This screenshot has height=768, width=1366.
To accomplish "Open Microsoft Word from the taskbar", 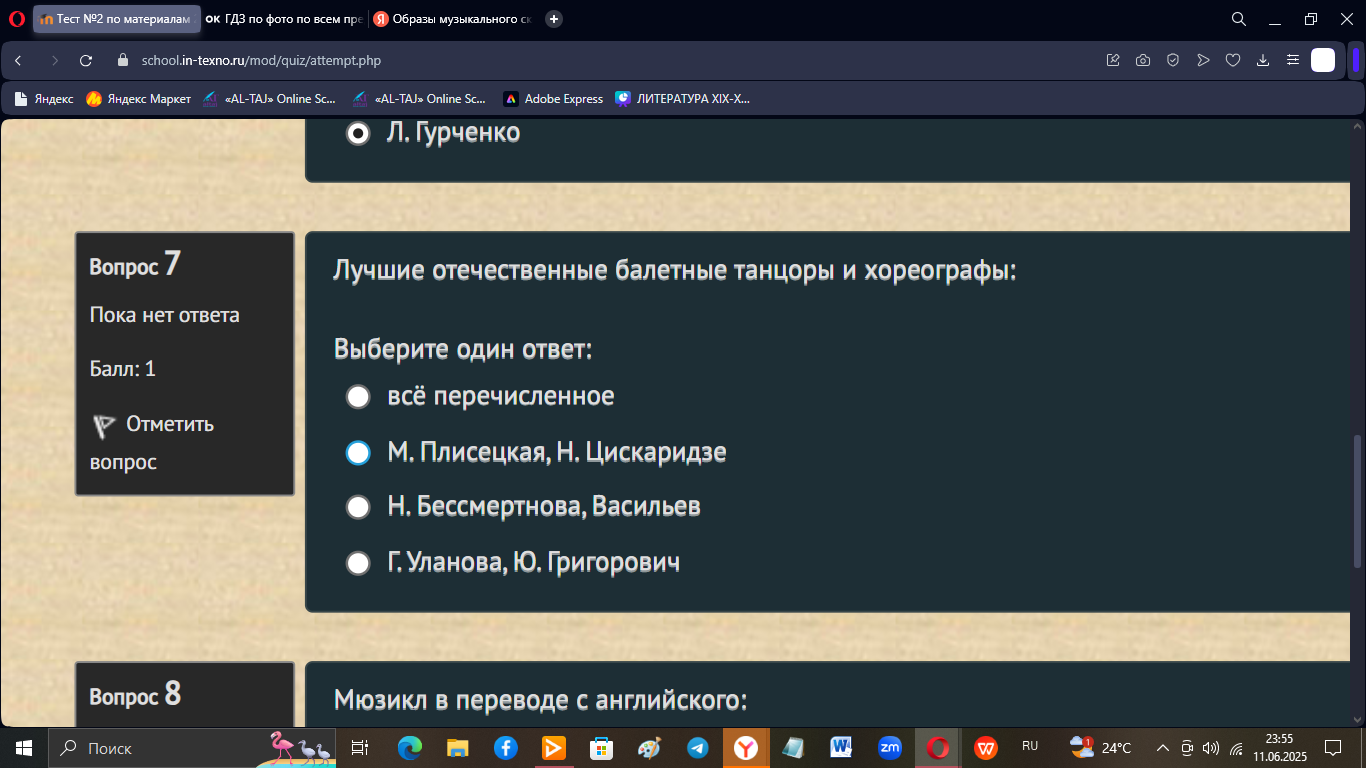I will 841,748.
